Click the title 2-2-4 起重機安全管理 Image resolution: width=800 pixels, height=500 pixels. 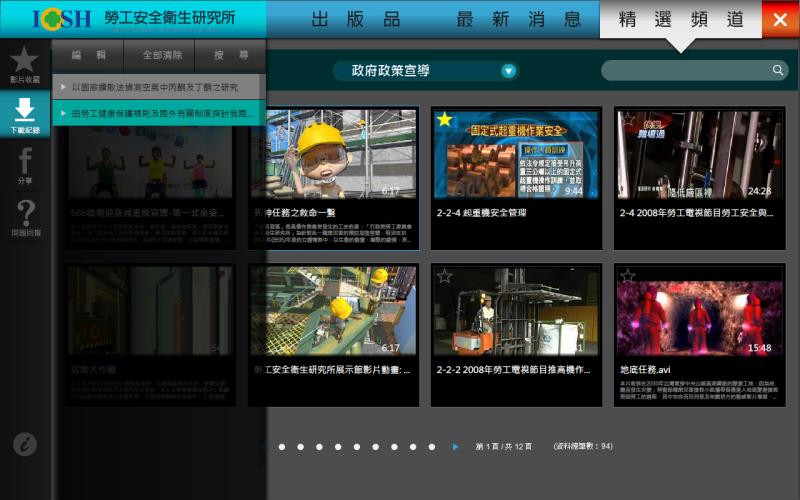pos(481,213)
